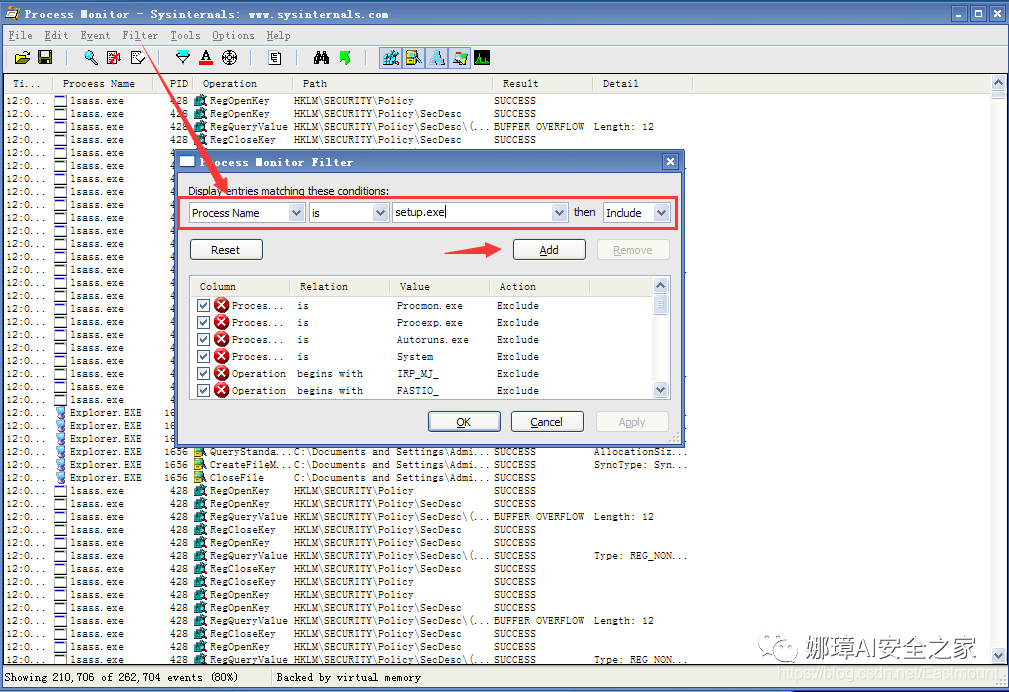
Task: Toggle Show Registry Activity icon
Action: tap(390, 58)
